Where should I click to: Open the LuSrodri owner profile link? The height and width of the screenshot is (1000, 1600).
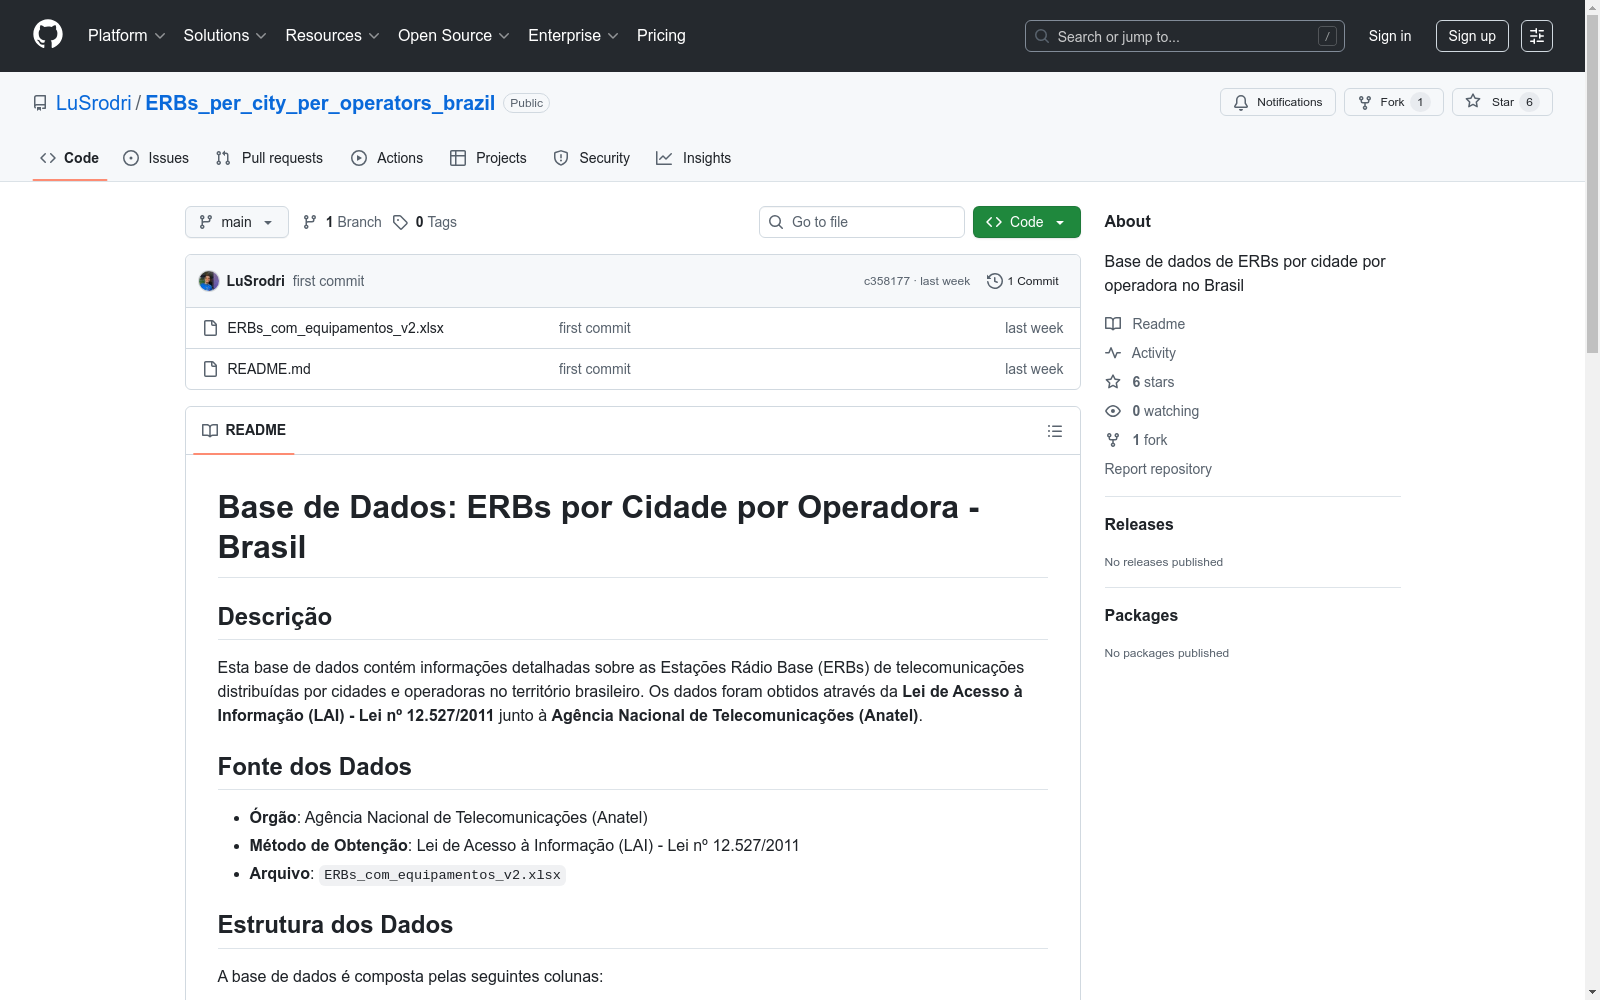[x=94, y=103]
